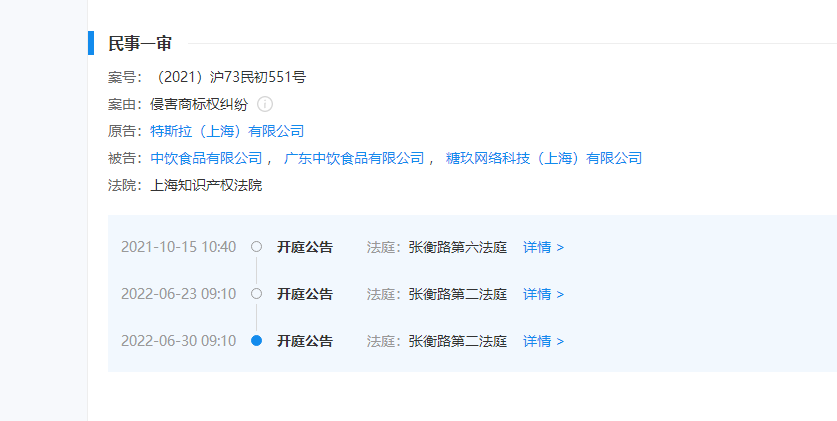Click court name 上海知识产权法院
This screenshot has height=421, width=837.
pos(207,186)
